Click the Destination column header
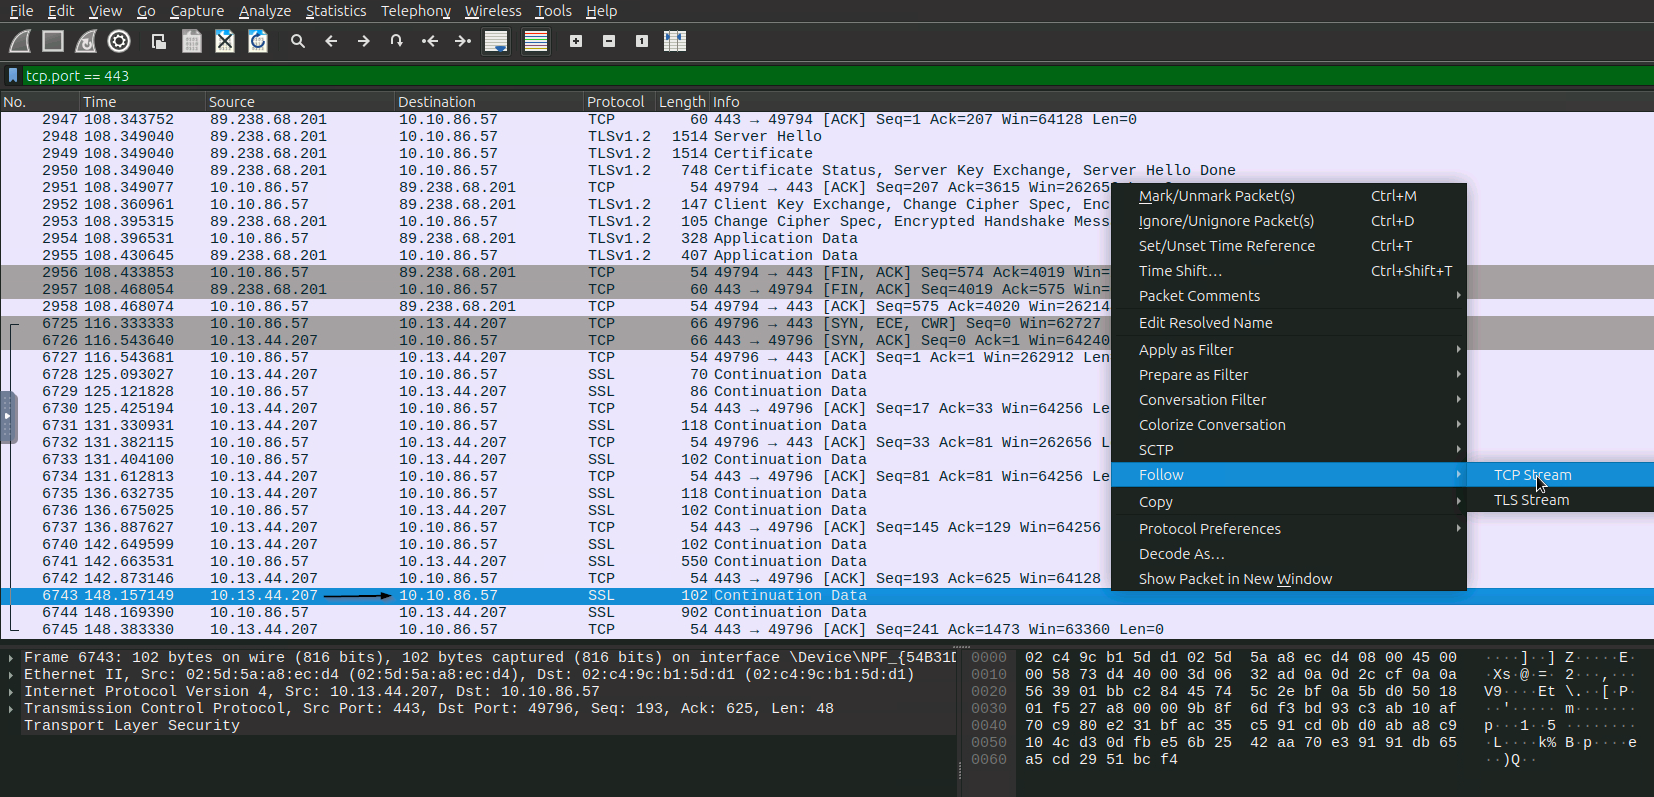The width and height of the screenshot is (1654, 797). [436, 102]
